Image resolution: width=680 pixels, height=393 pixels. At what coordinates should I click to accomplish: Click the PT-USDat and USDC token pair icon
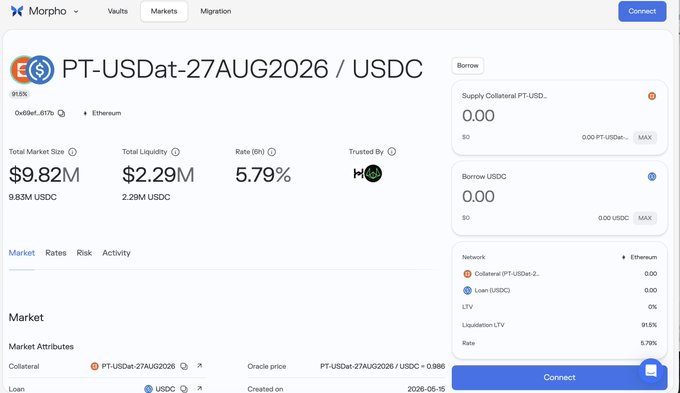(32, 69)
